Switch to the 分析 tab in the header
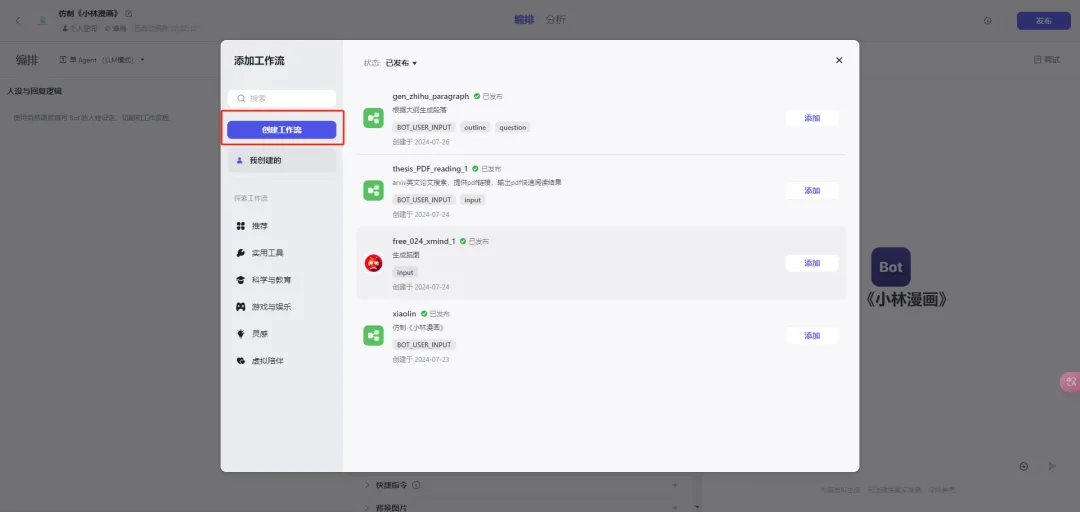This screenshot has width=1080, height=512. tap(555, 20)
